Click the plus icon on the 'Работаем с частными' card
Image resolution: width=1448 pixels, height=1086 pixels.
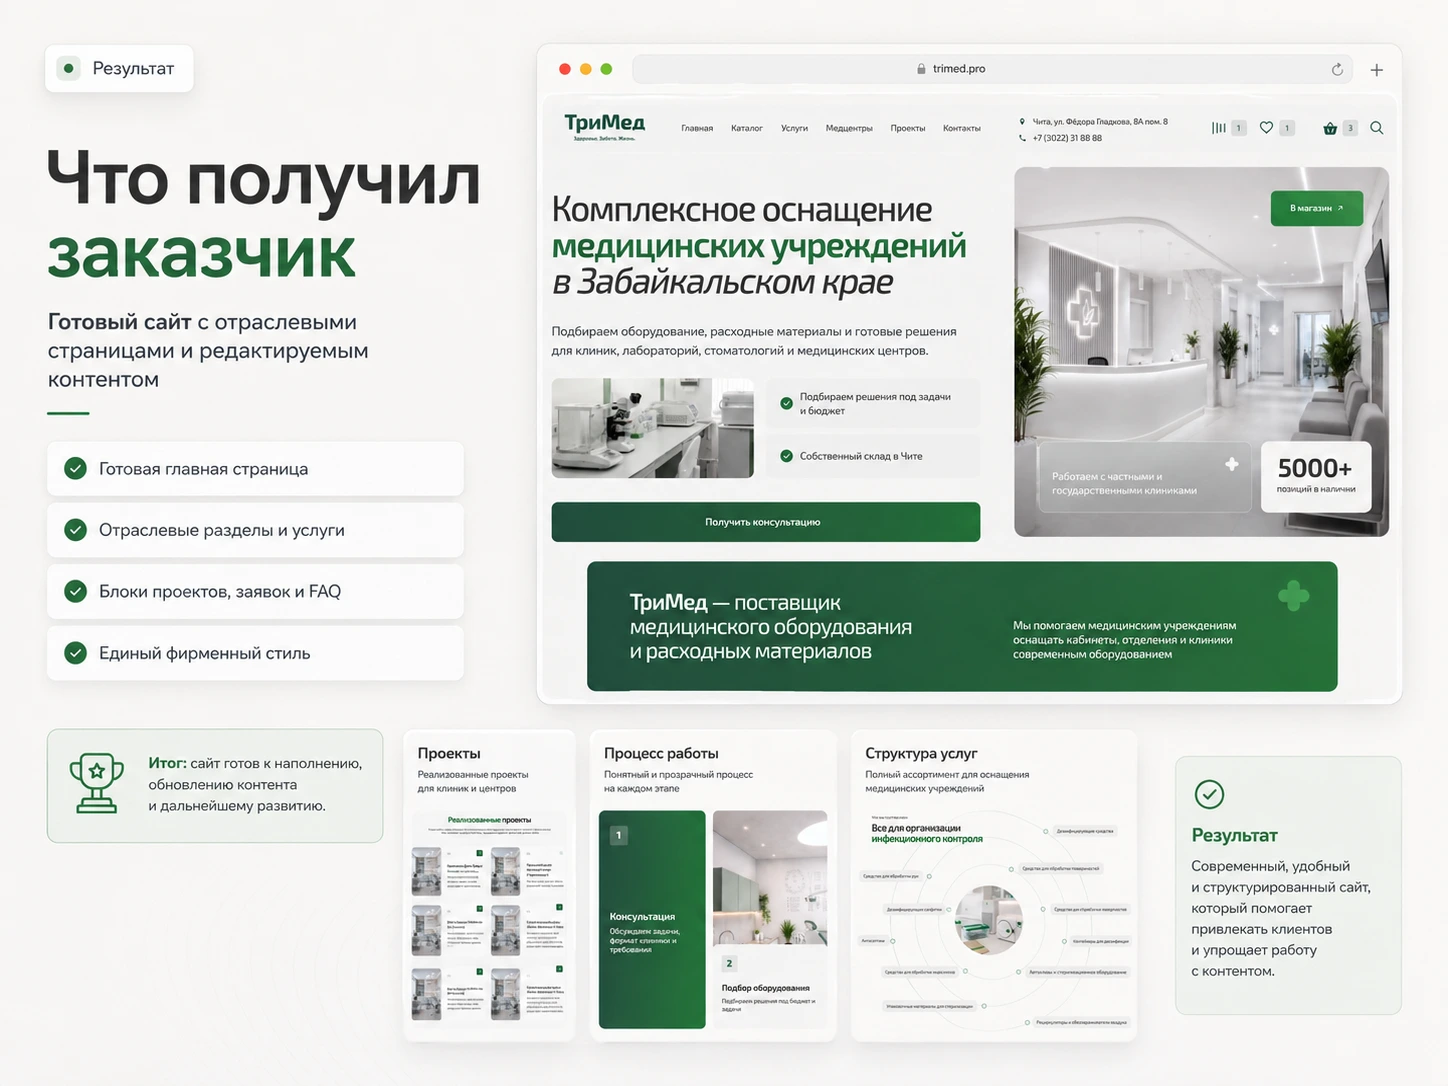[x=1232, y=464]
